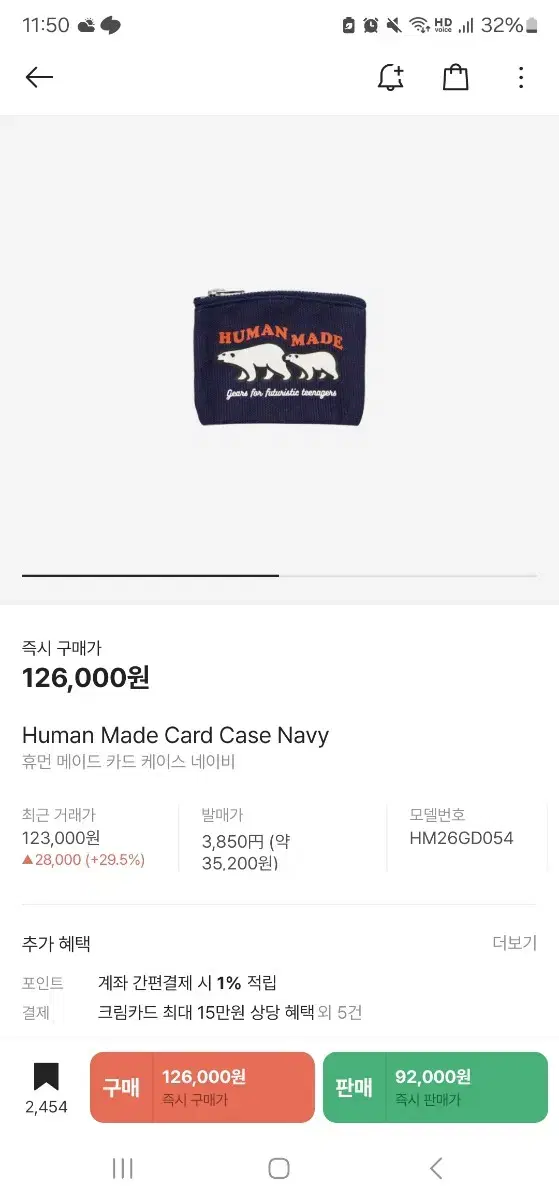This screenshot has width=559, height=1200.
Task: Expand benefits with 더보기
Action: (x=515, y=943)
